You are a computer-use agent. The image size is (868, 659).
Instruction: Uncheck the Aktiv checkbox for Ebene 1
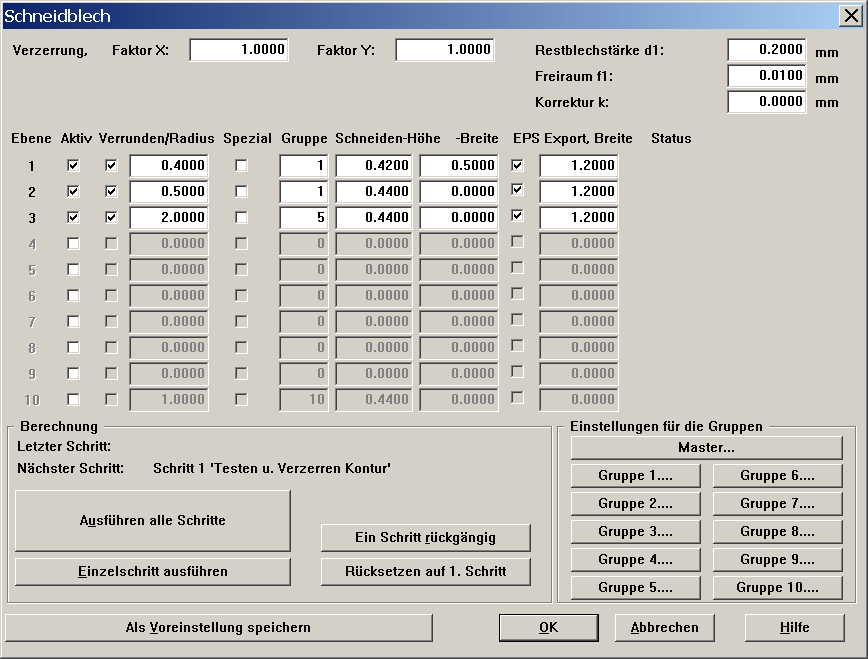pyautogui.click(x=73, y=166)
